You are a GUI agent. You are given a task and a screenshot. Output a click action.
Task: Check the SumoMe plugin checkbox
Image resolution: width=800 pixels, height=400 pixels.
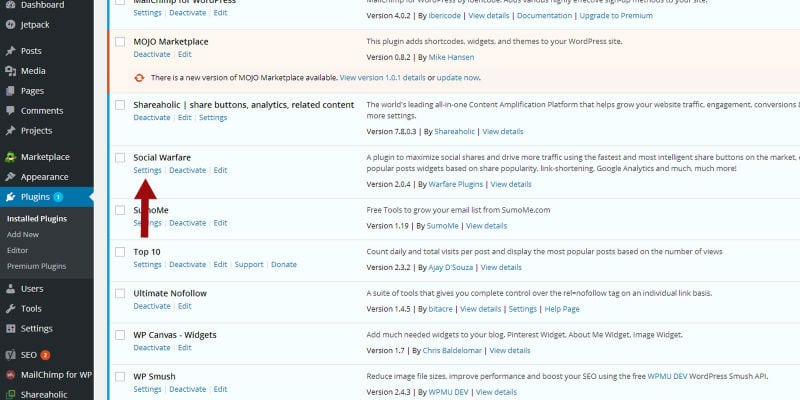coord(120,210)
